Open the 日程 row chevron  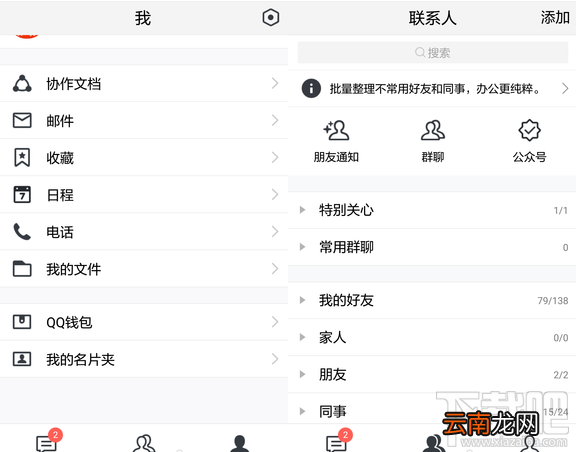click(x=275, y=194)
